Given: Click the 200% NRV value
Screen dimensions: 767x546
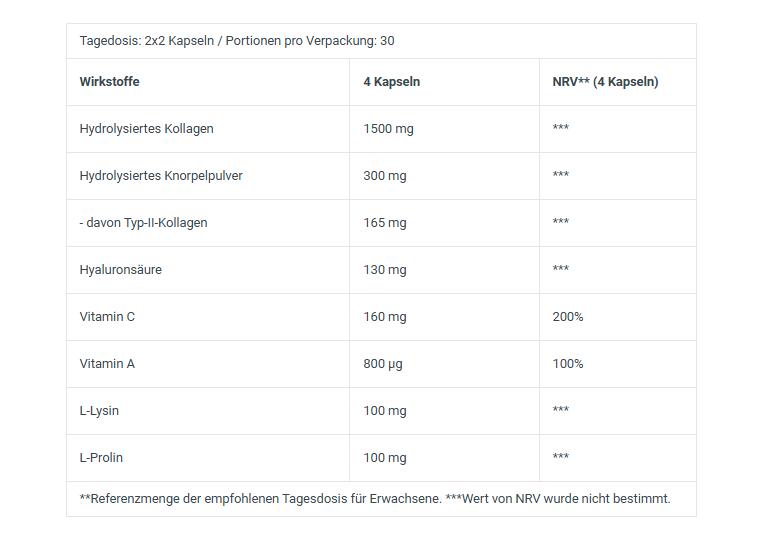Looking at the screenshot, I should point(568,317).
